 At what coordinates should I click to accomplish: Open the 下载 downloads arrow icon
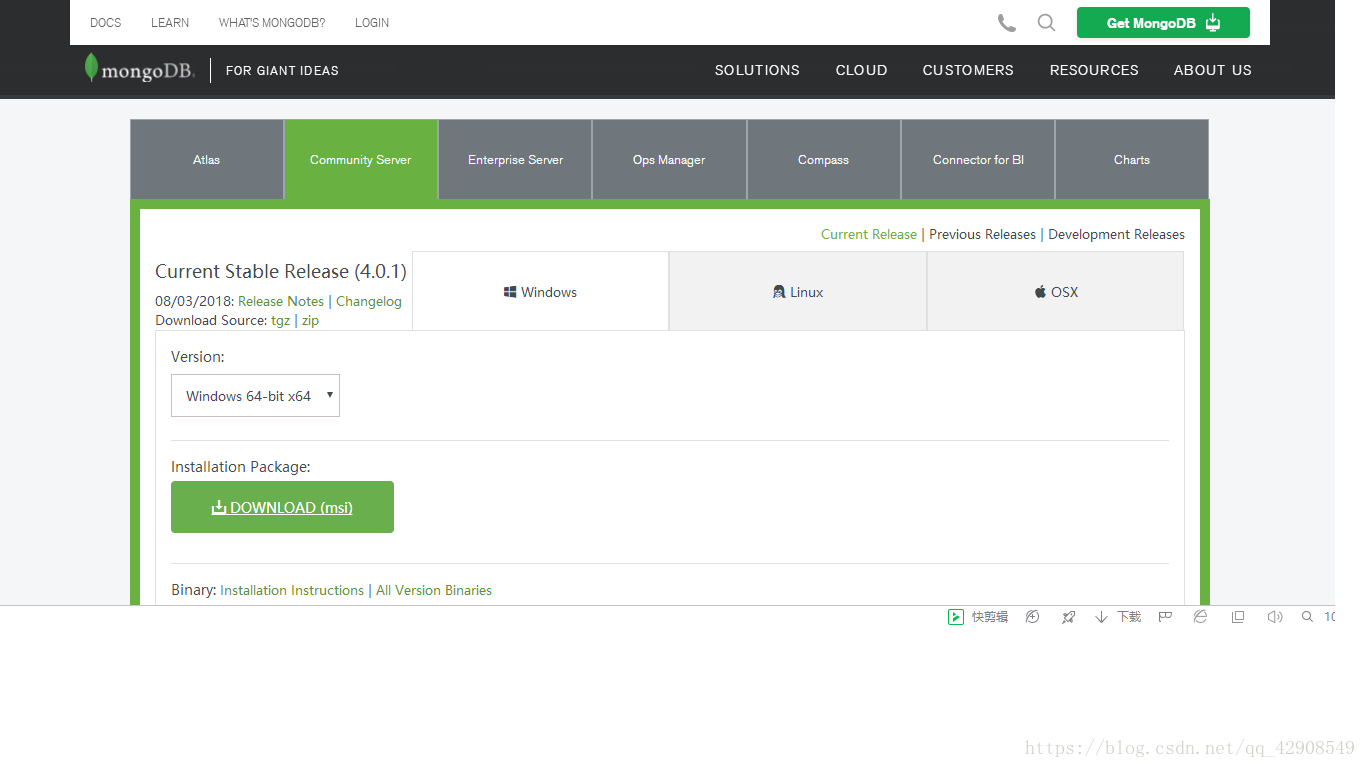coord(1101,617)
